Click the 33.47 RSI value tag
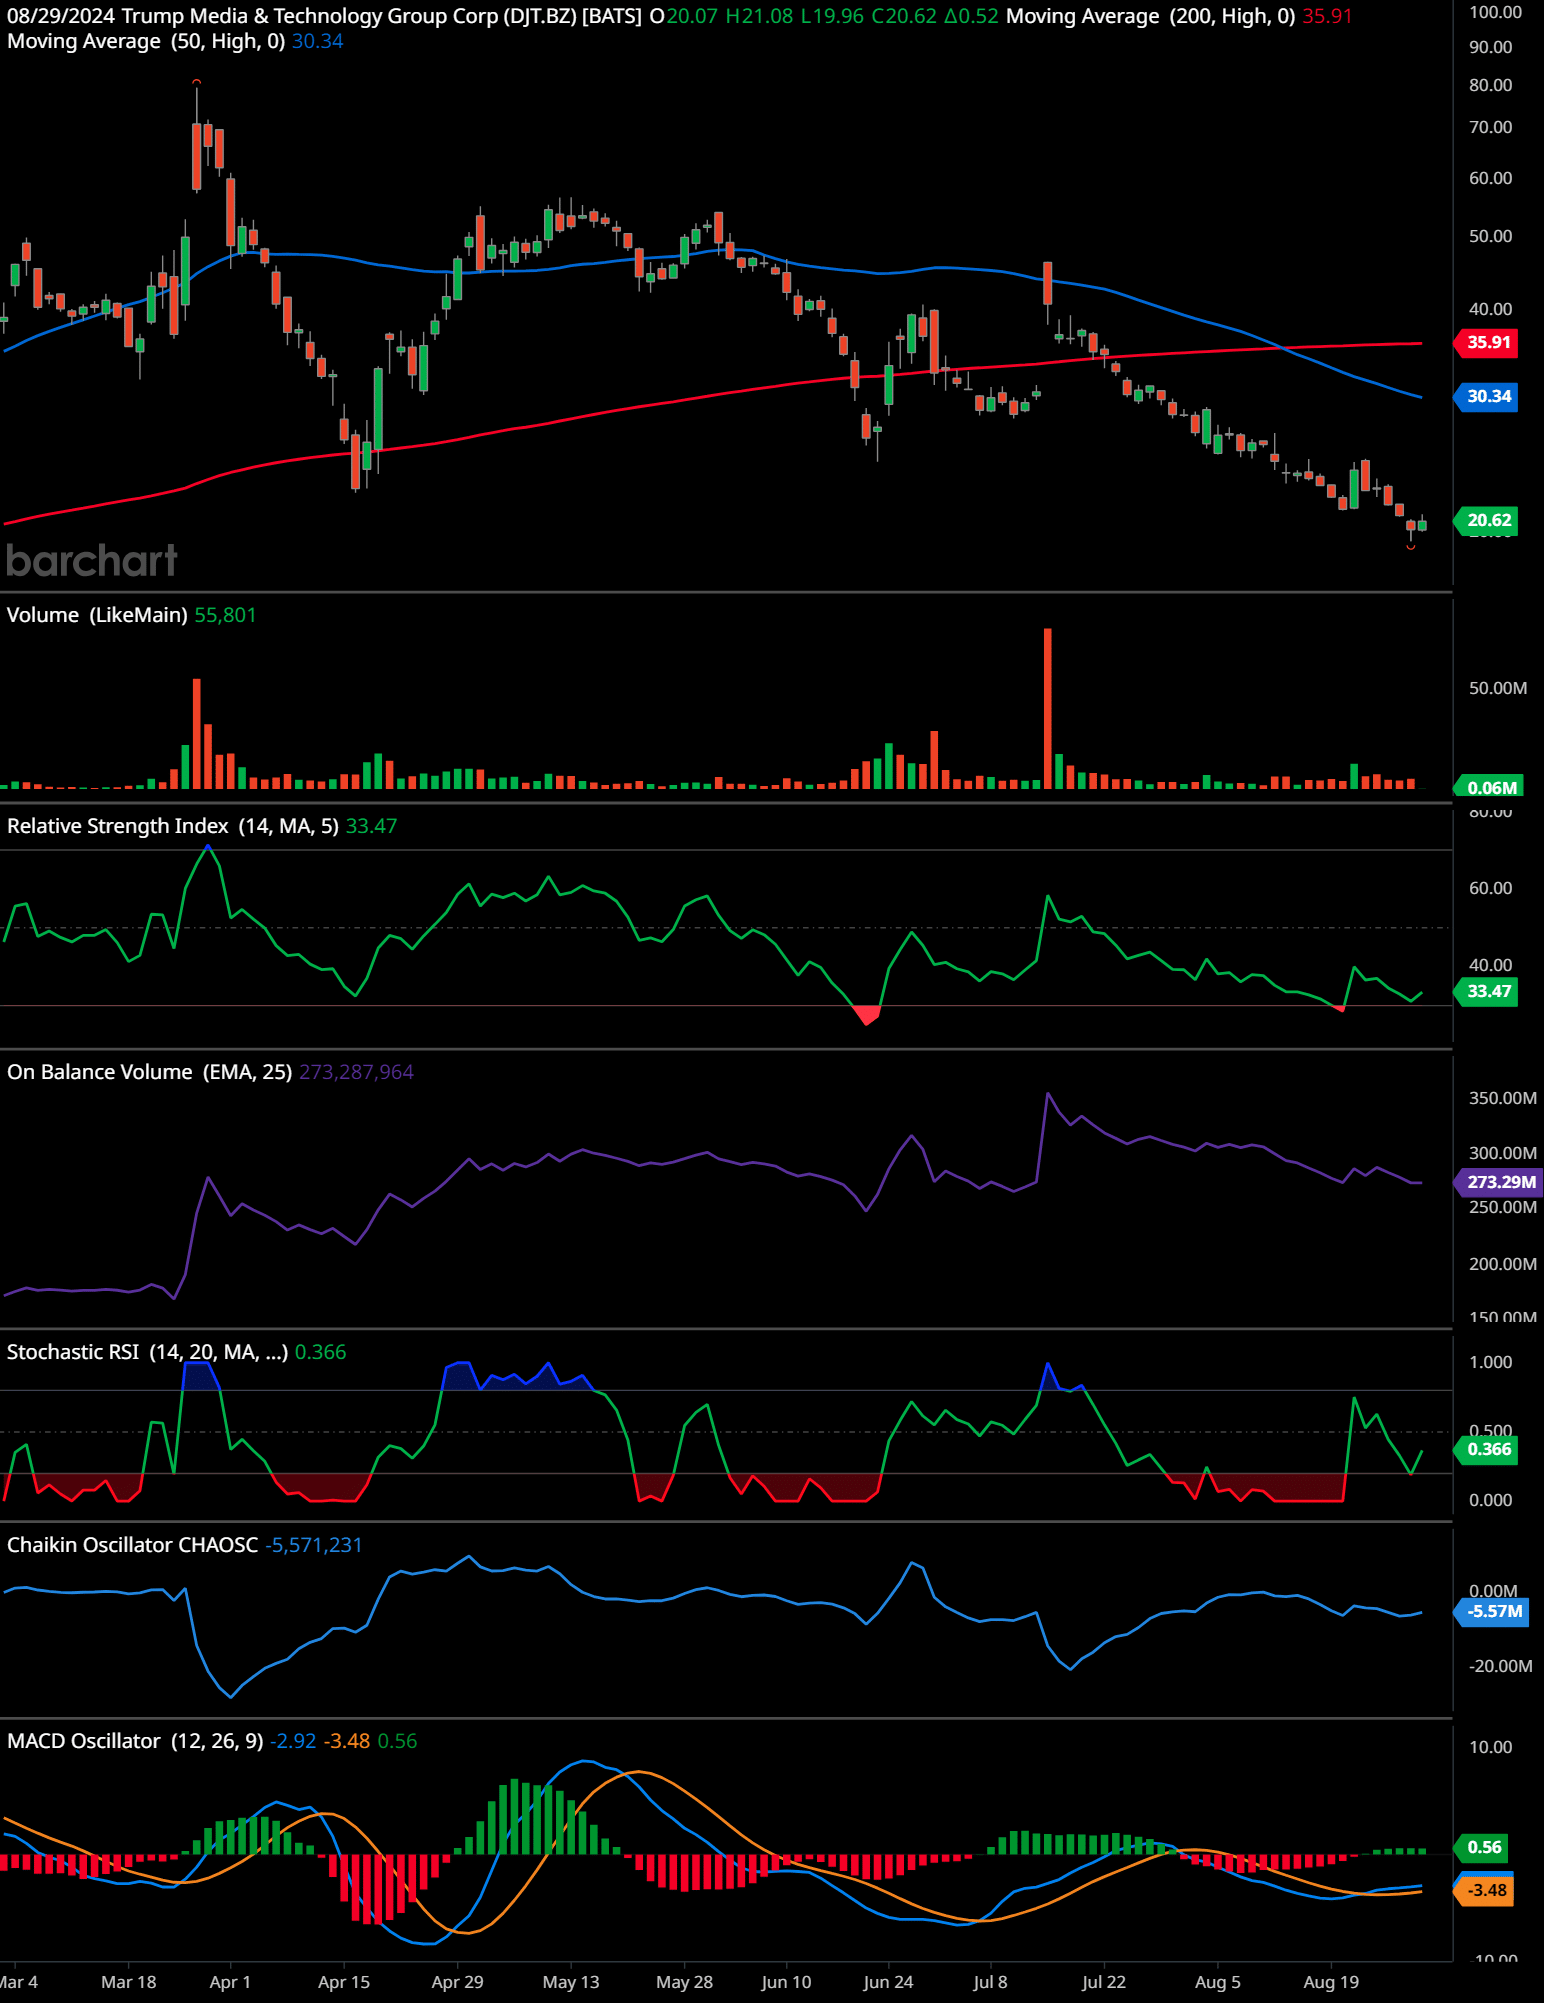The height and width of the screenshot is (2003, 1544). tap(1487, 992)
